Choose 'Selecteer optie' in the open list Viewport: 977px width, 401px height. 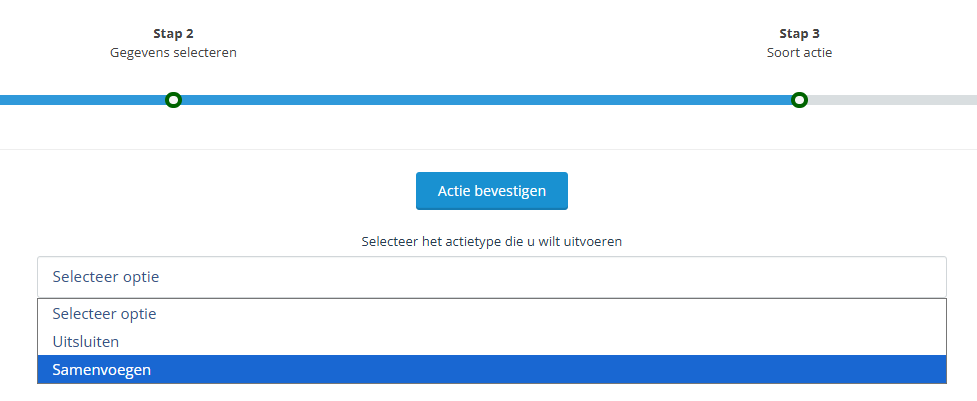point(104,313)
